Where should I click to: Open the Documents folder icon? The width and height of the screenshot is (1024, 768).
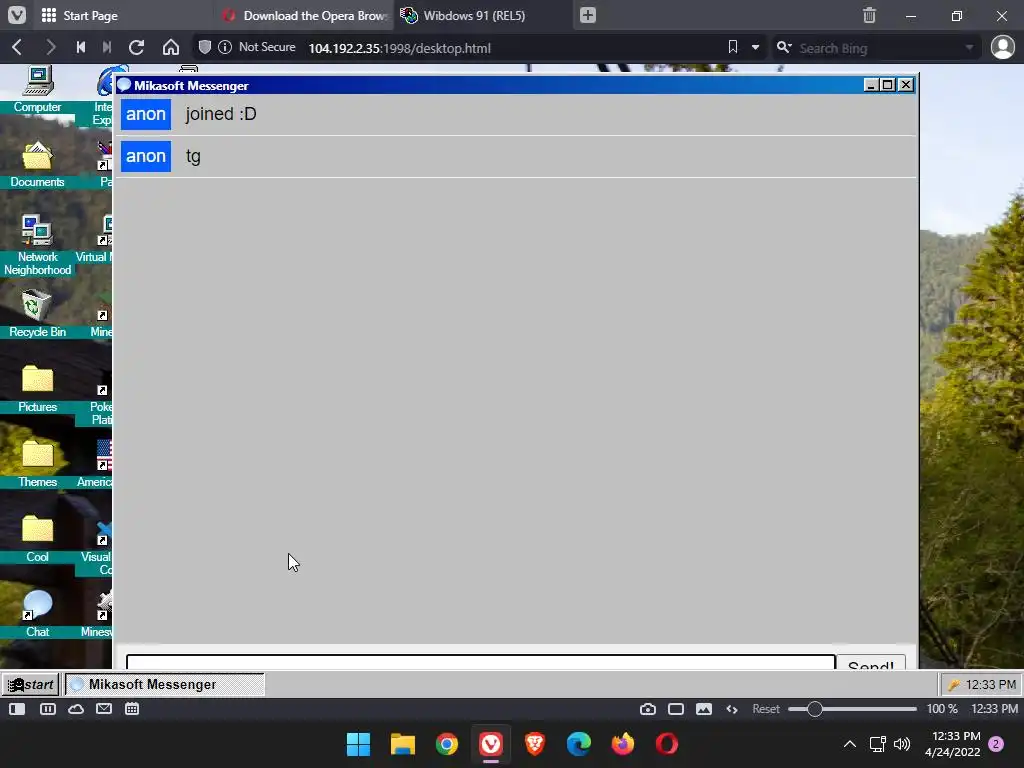click(x=37, y=165)
